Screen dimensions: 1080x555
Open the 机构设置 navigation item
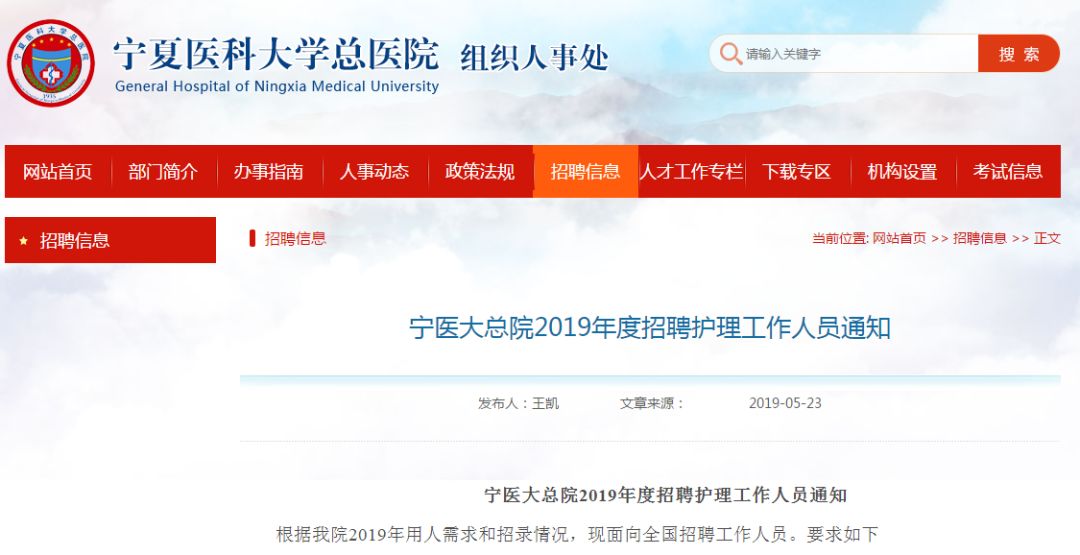[x=902, y=172]
